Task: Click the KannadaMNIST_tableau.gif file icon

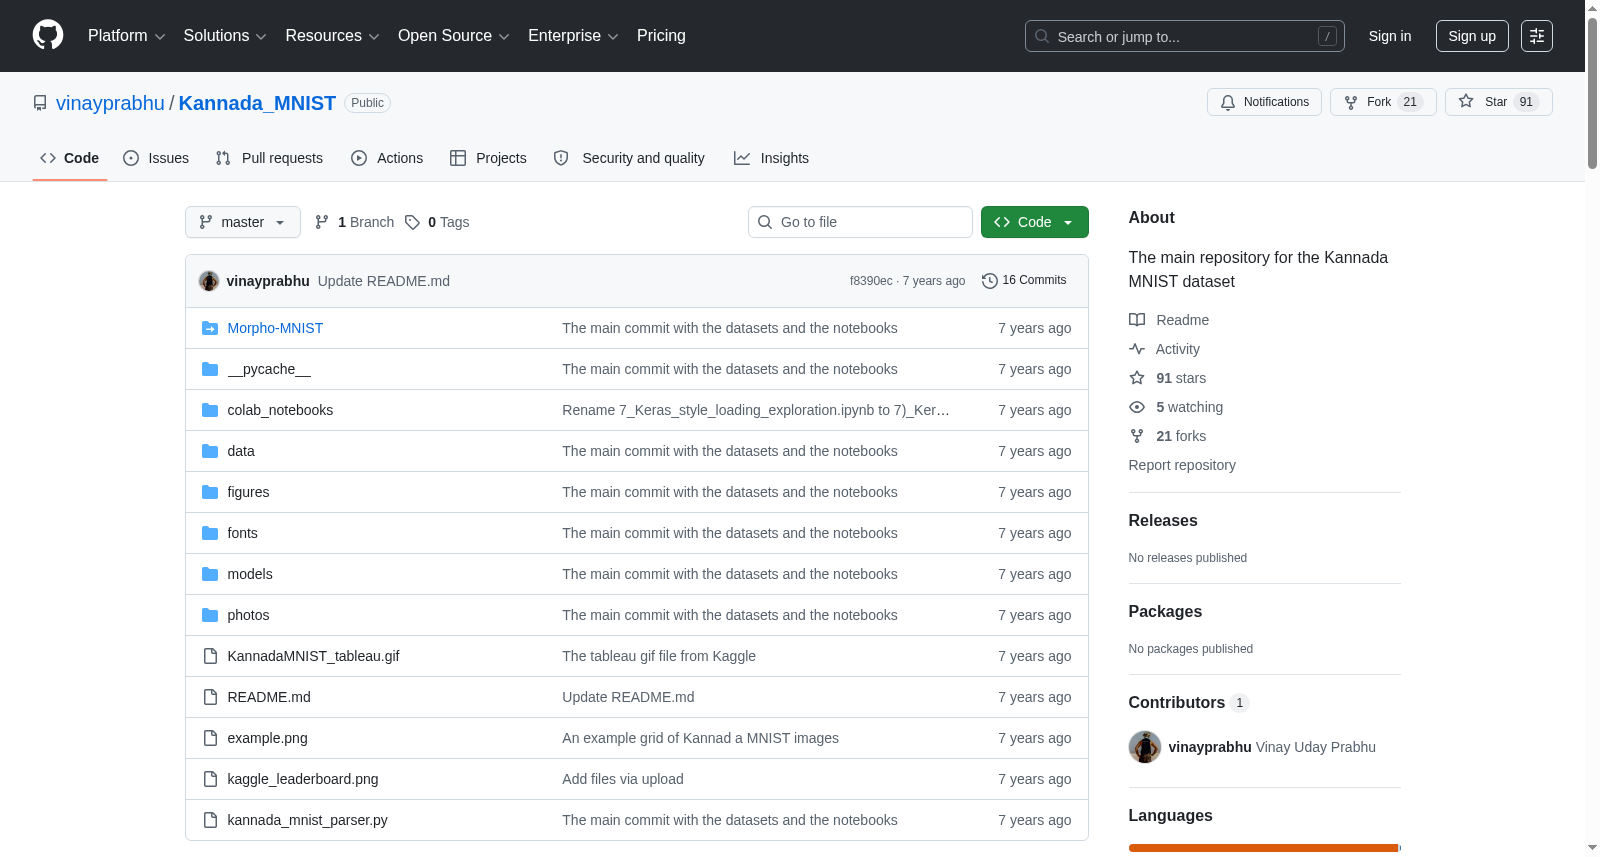Action: 210,656
